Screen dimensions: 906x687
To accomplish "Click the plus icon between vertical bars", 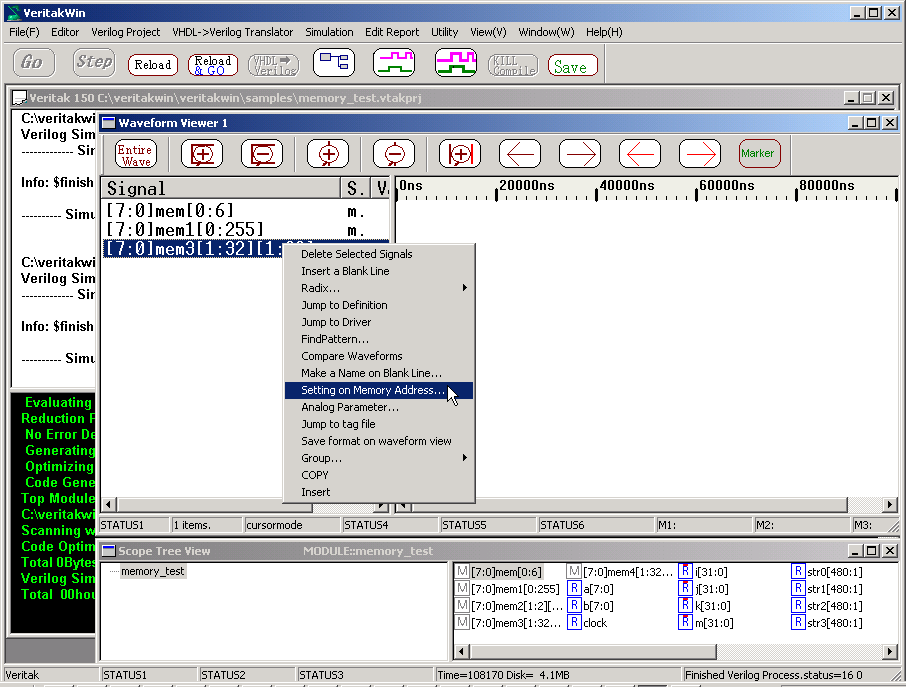I will coord(460,154).
